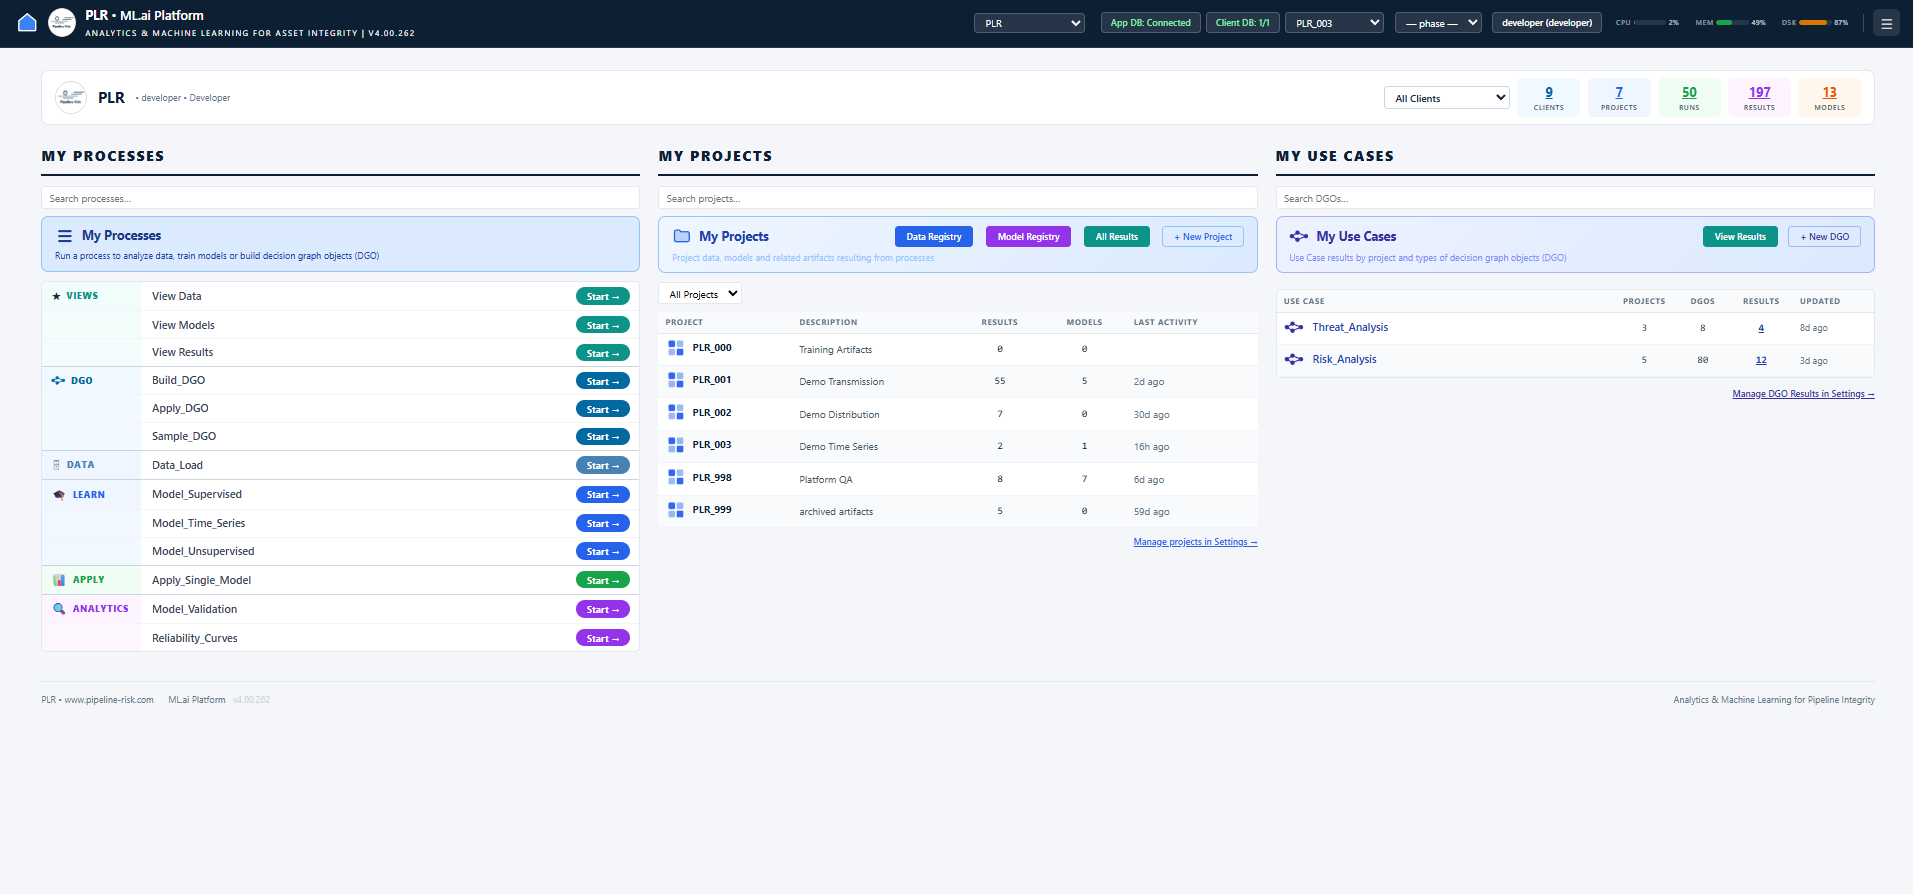1913x894 pixels.
Task: Start the Sample_DGO process
Action: point(603,437)
